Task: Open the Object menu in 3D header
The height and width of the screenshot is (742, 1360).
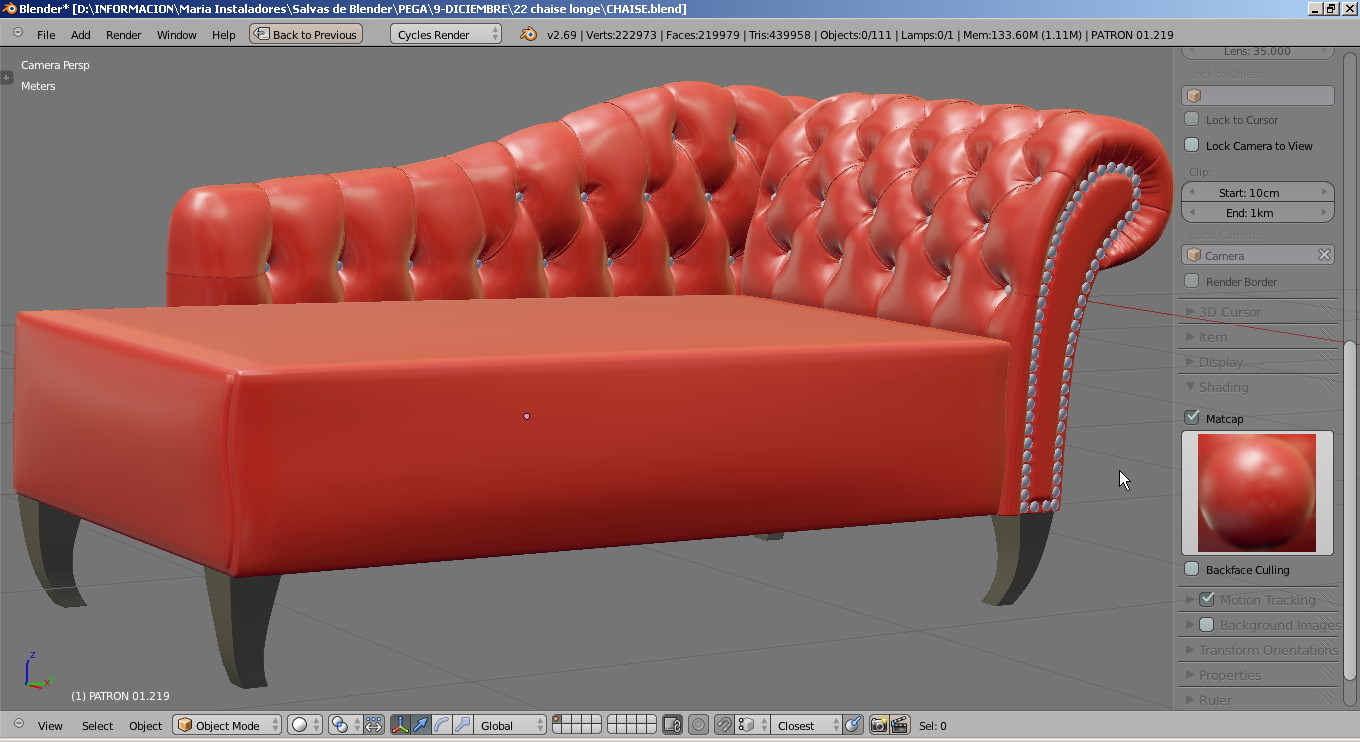Action: click(x=146, y=726)
